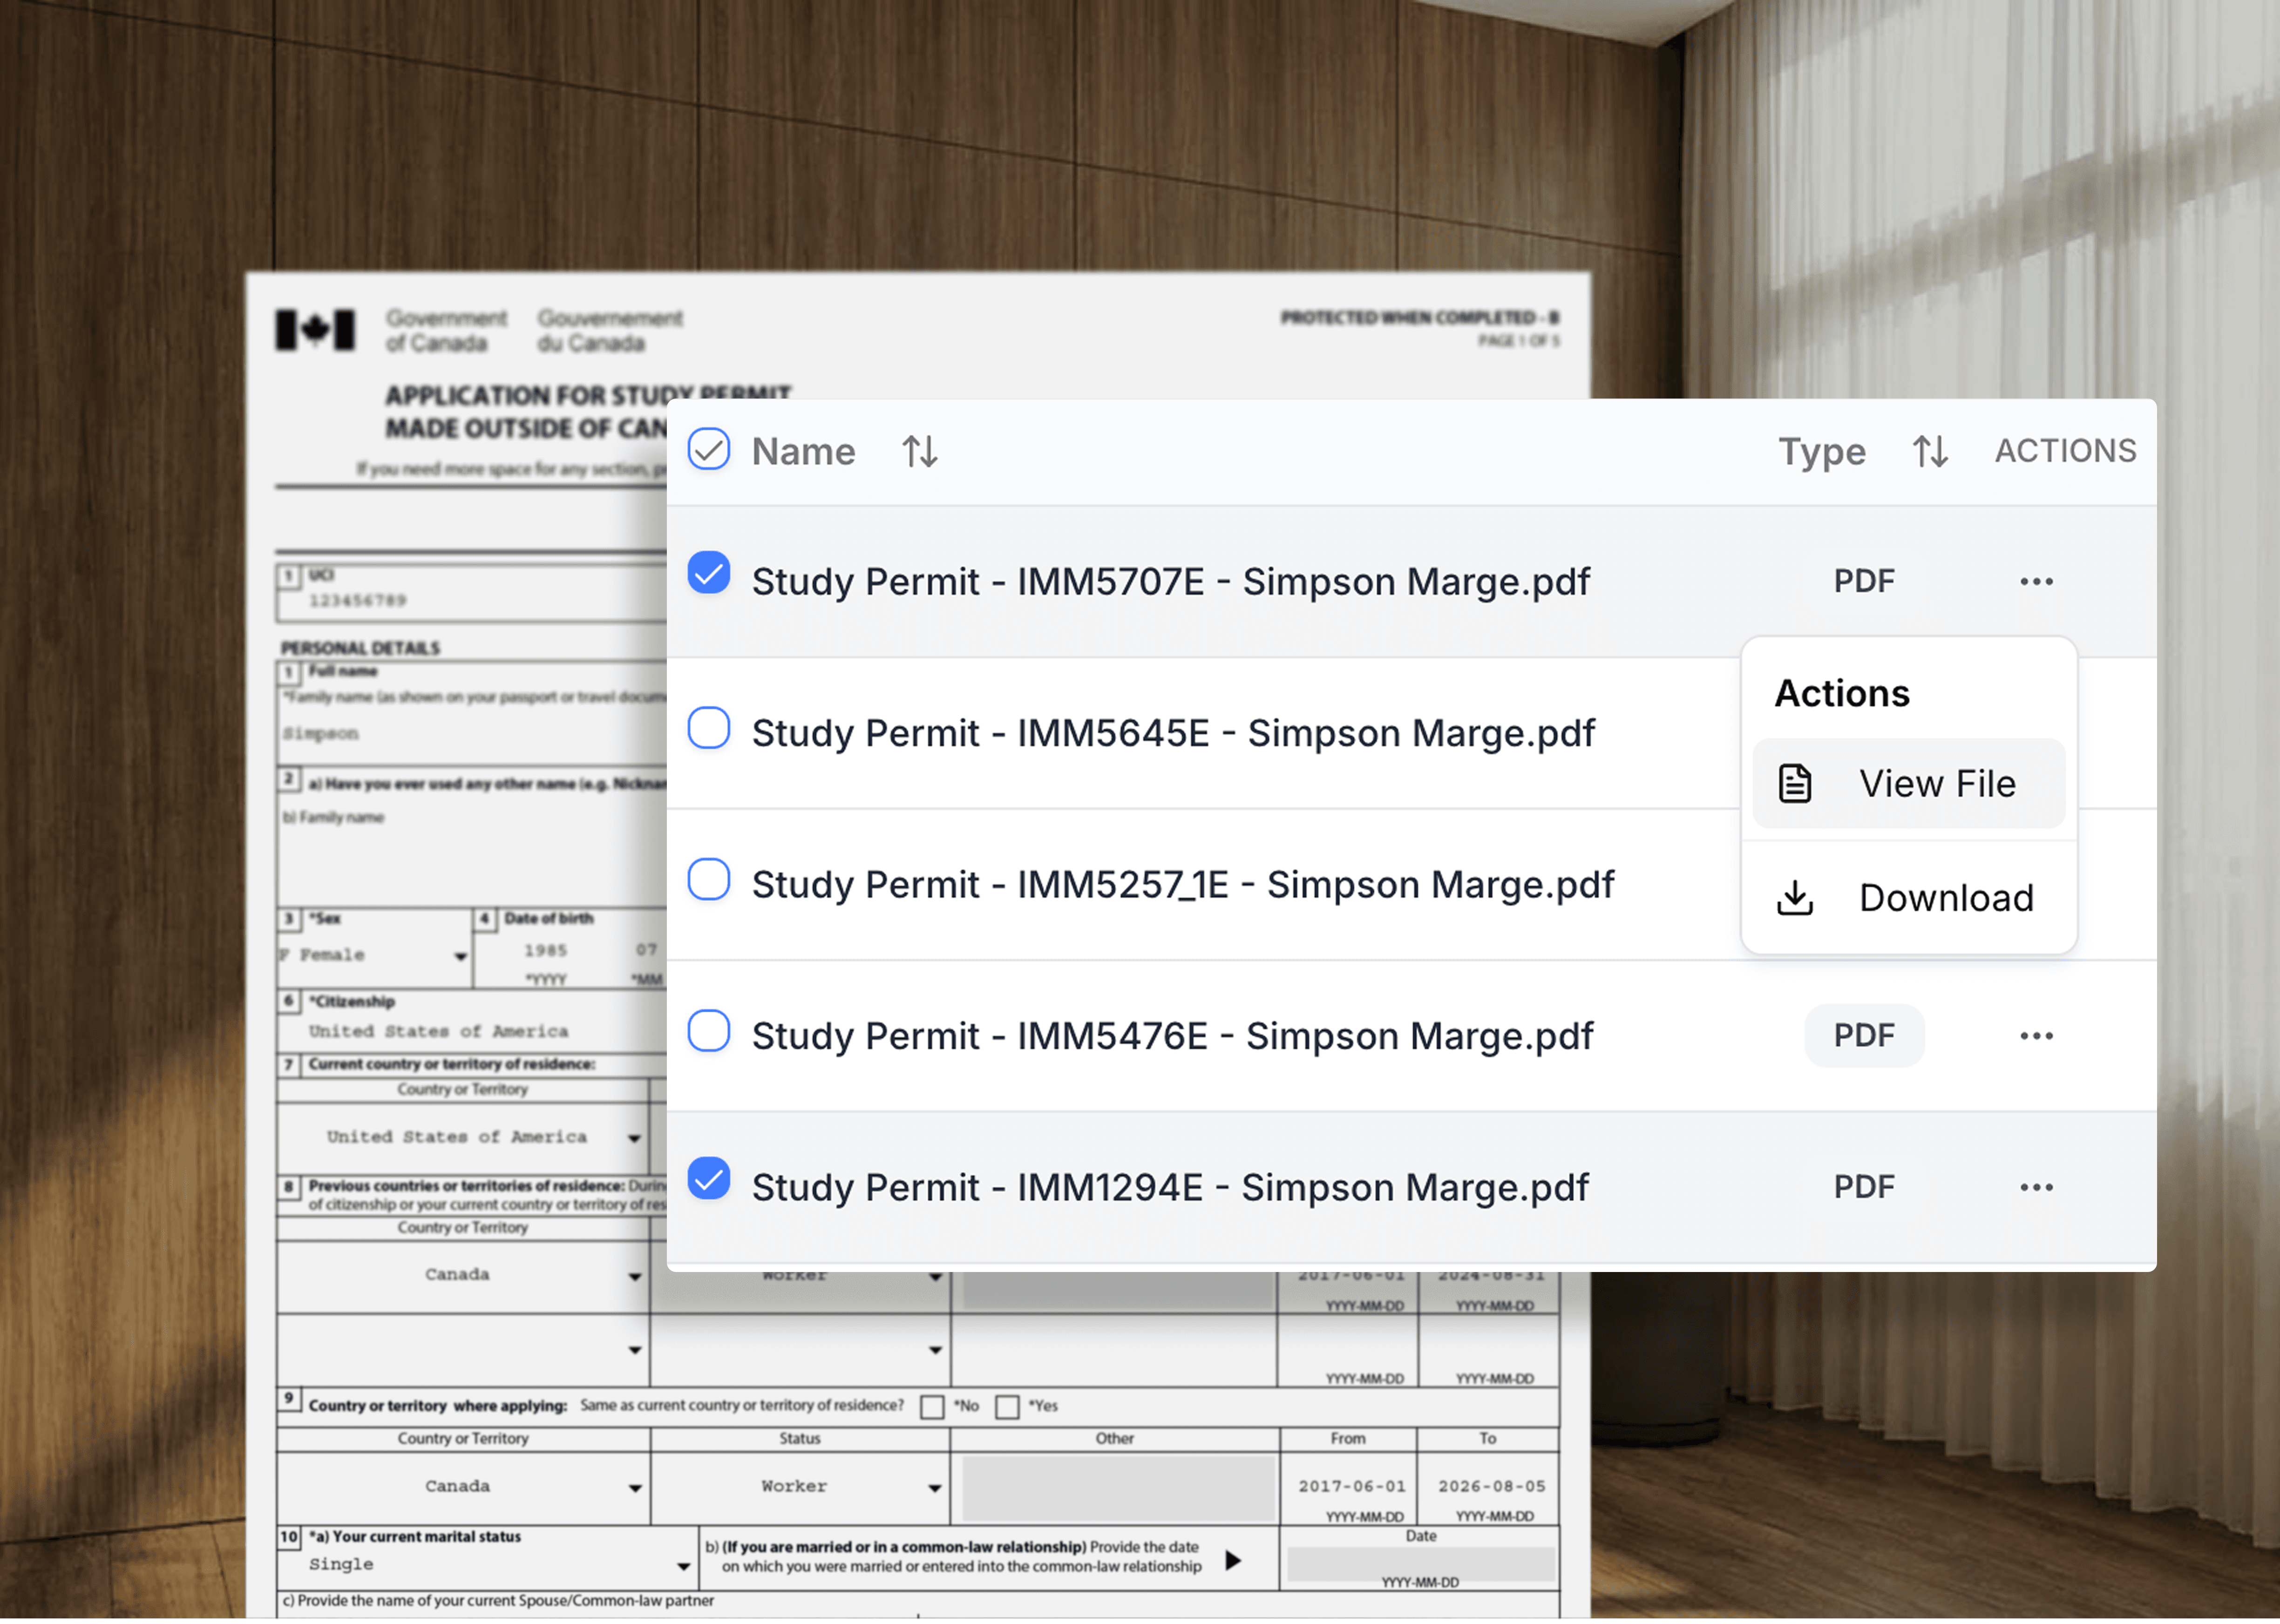Check the IMM5645E file checkbox
This screenshot has width=2280, height=1624.
[x=708, y=728]
